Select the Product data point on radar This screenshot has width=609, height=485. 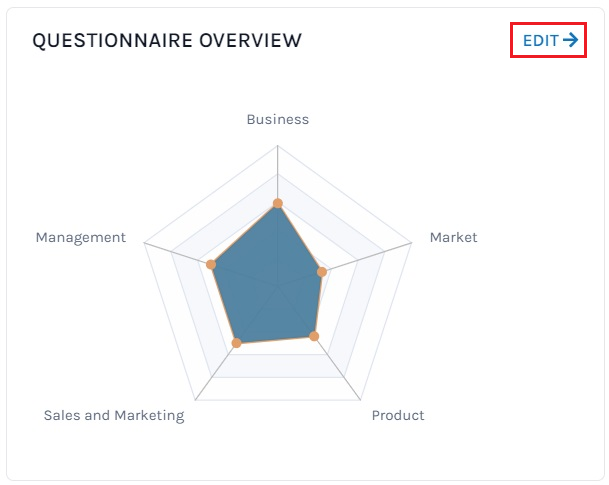314,336
